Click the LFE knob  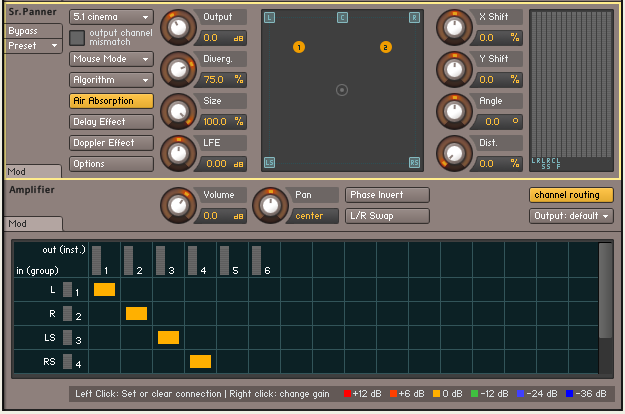coord(178,153)
